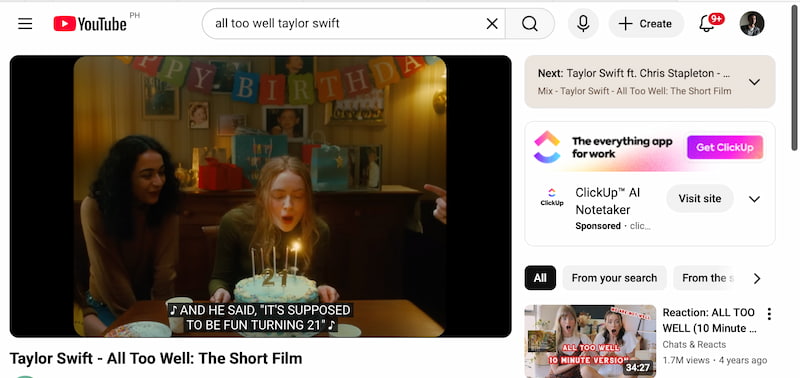Open Reaction video three-dot menu

(769, 314)
